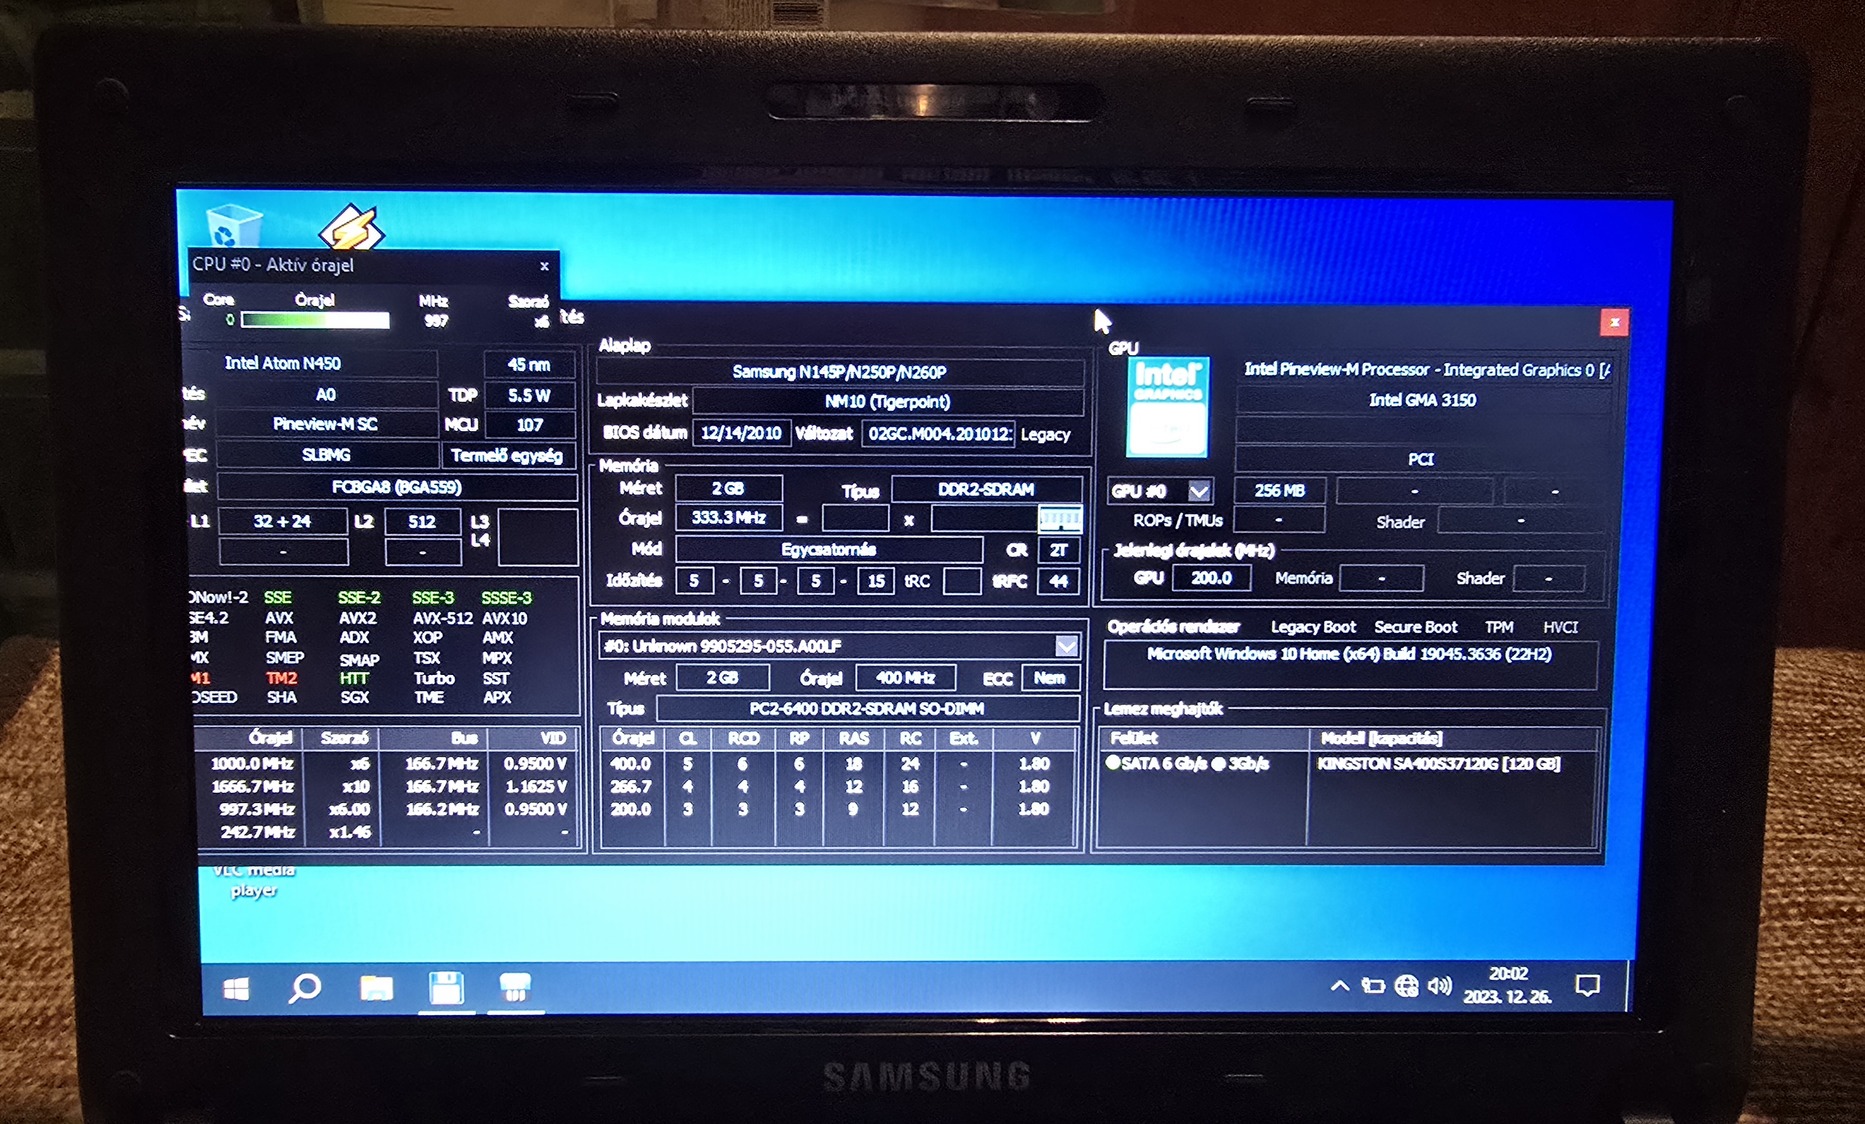Click the memory module icon beside the clock fields

coord(1059,519)
